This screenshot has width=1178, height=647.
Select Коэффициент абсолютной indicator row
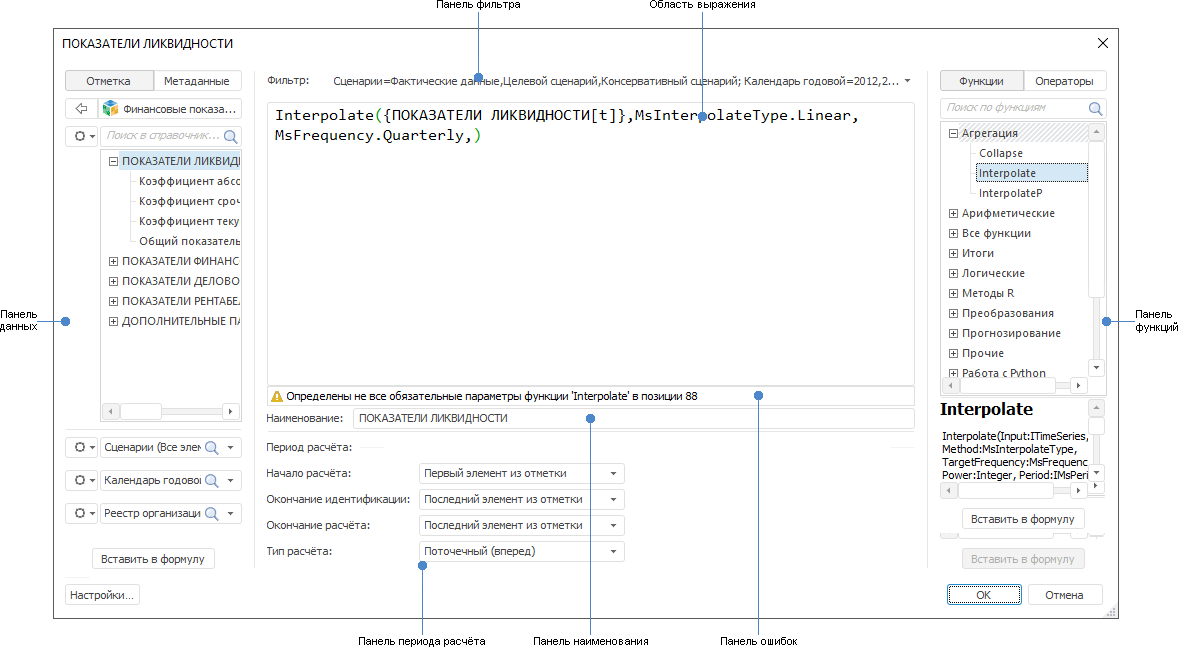tap(189, 181)
